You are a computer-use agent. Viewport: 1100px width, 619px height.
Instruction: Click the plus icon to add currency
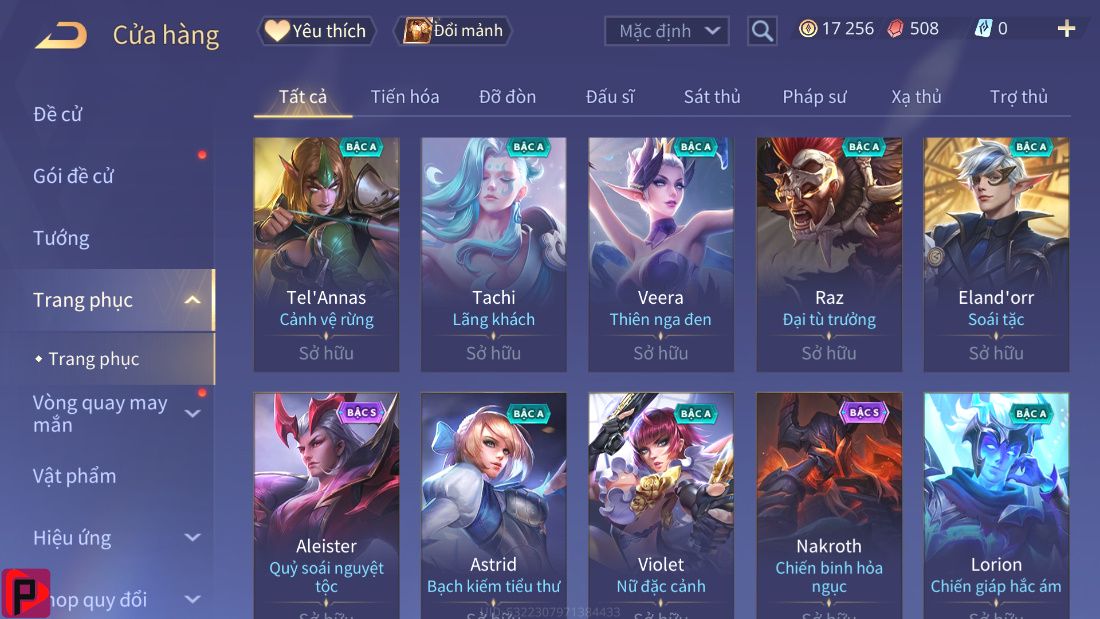click(1066, 29)
